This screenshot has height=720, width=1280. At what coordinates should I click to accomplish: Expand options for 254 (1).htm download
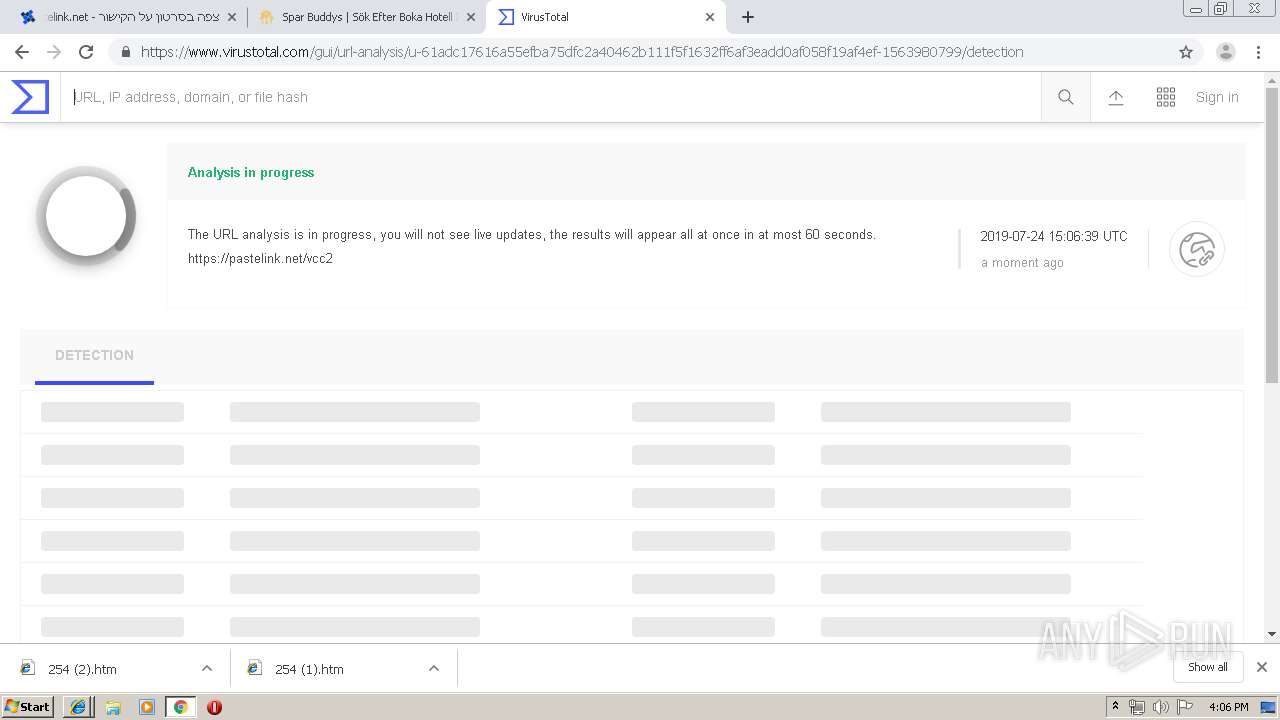tap(434, 668)
